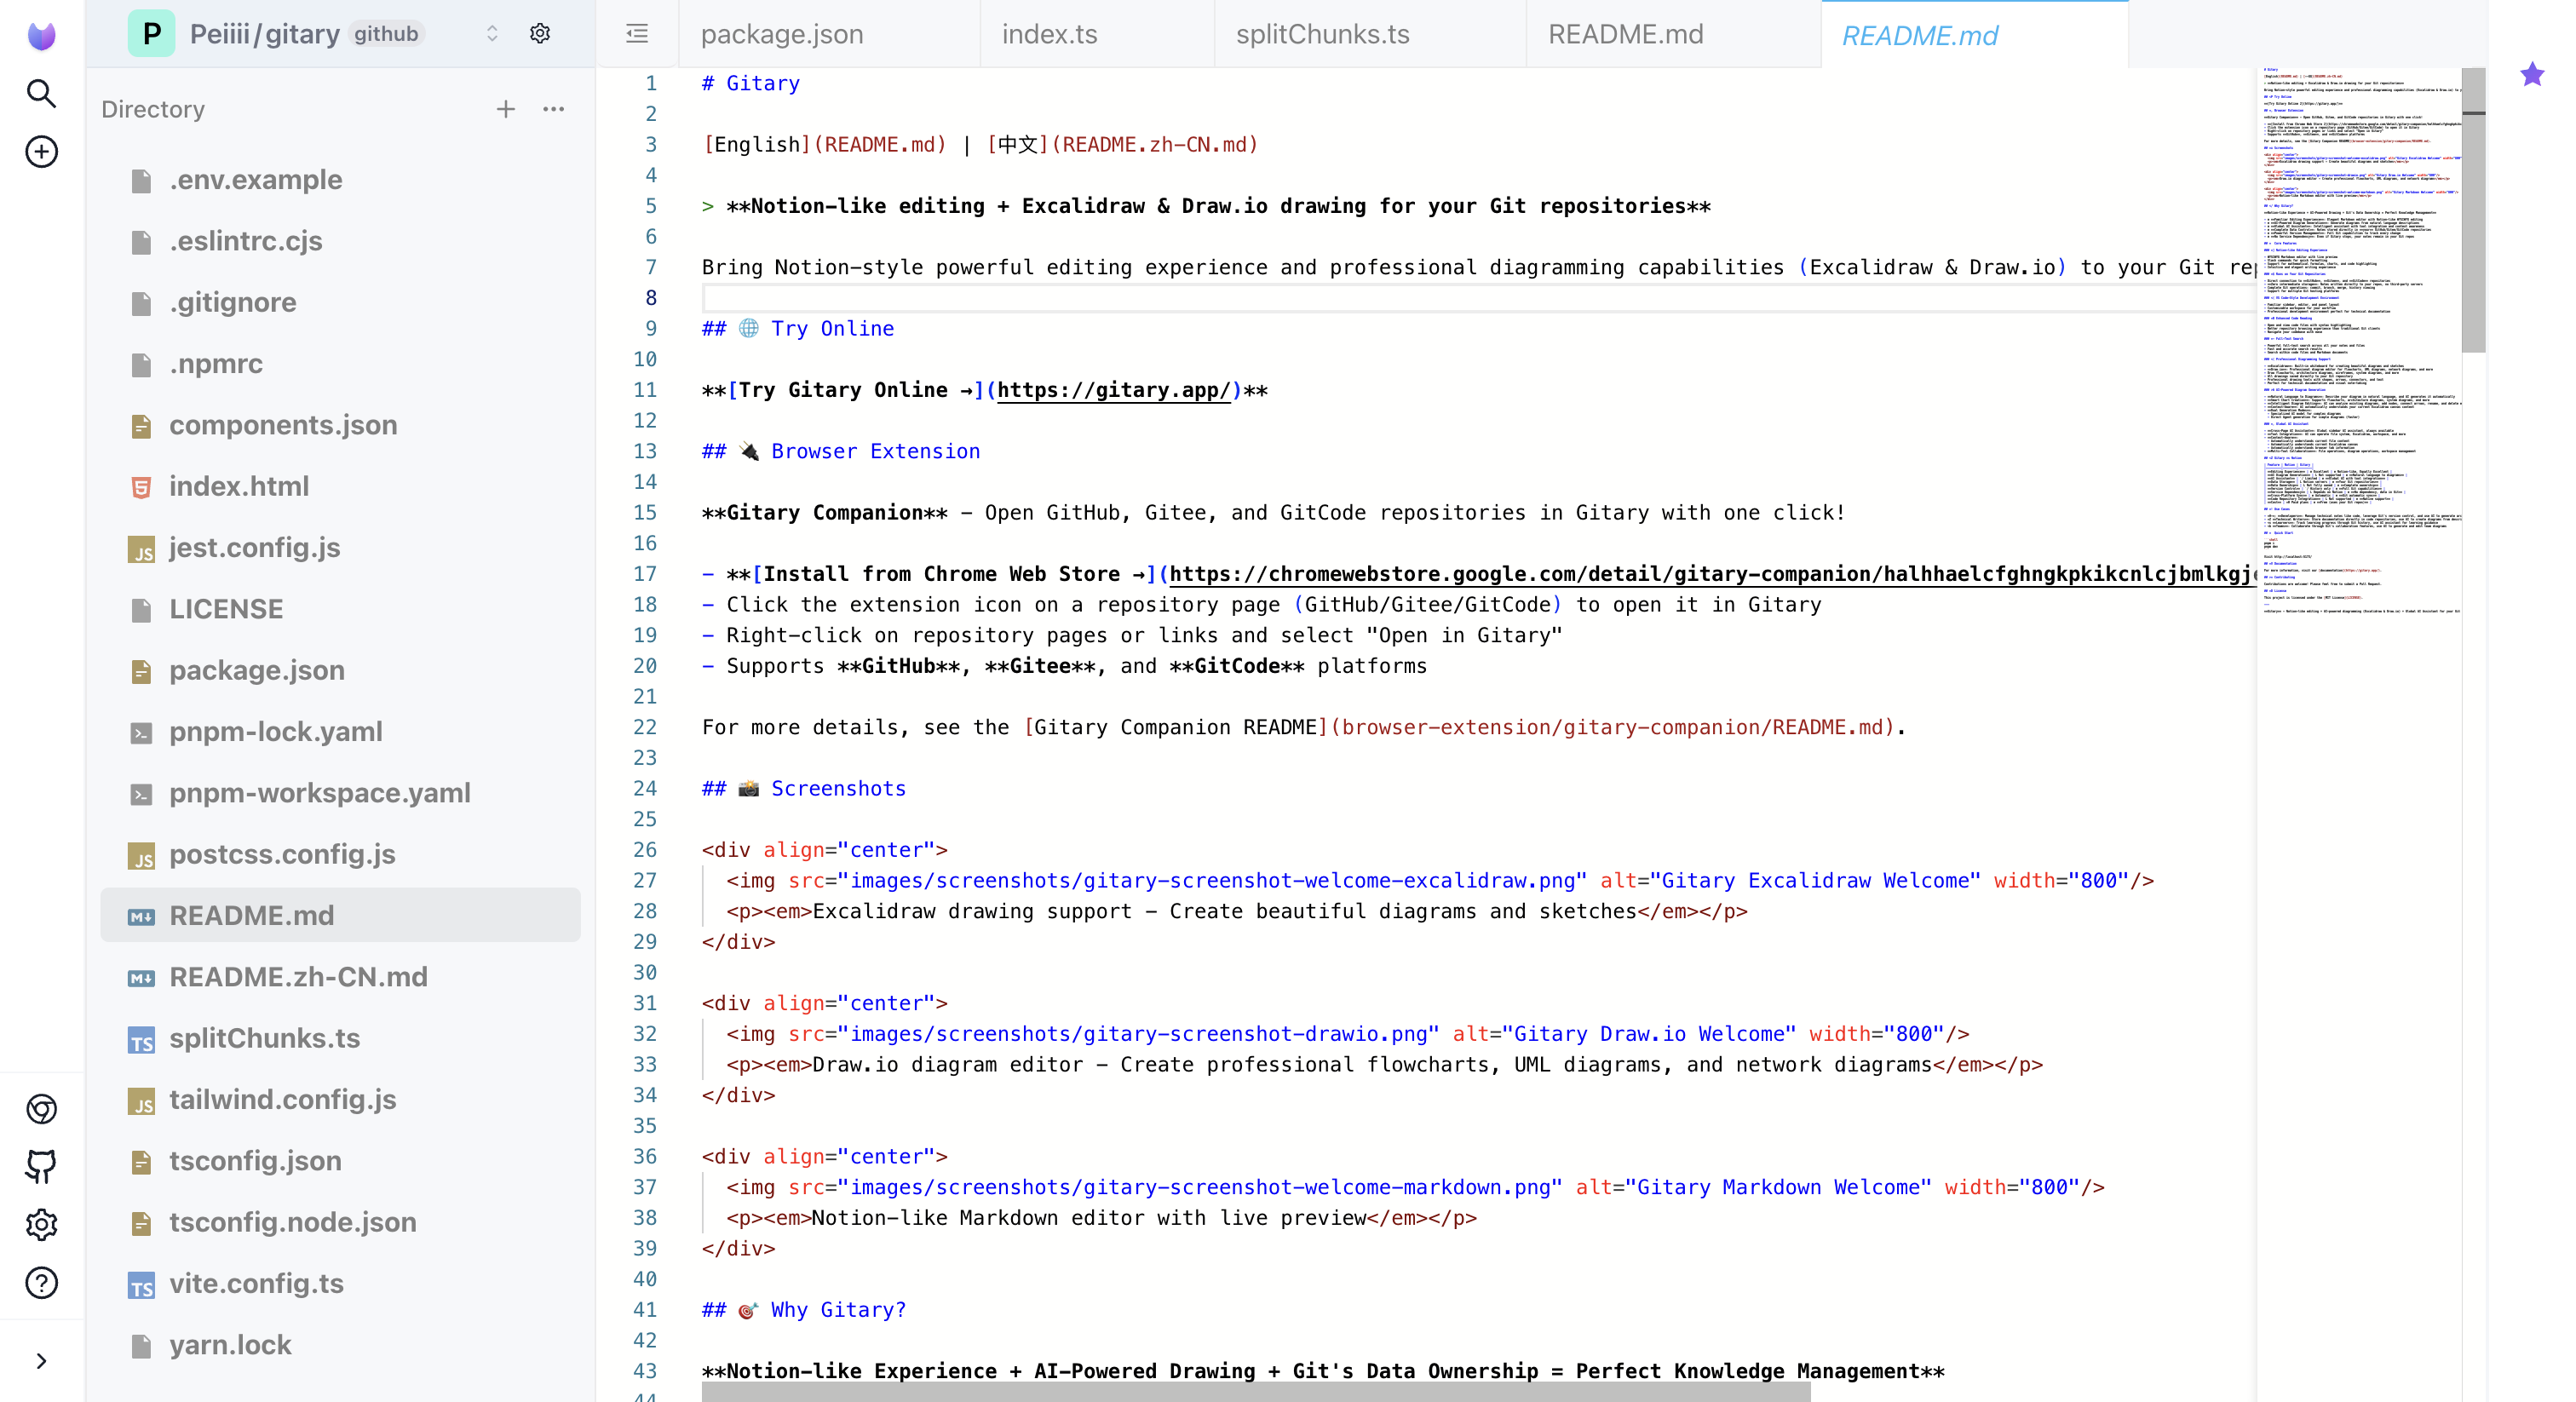Click the horizontal scrollbar at editor bottom
This screenshot has width=2576, height=1402.
click(1255, 1392)
